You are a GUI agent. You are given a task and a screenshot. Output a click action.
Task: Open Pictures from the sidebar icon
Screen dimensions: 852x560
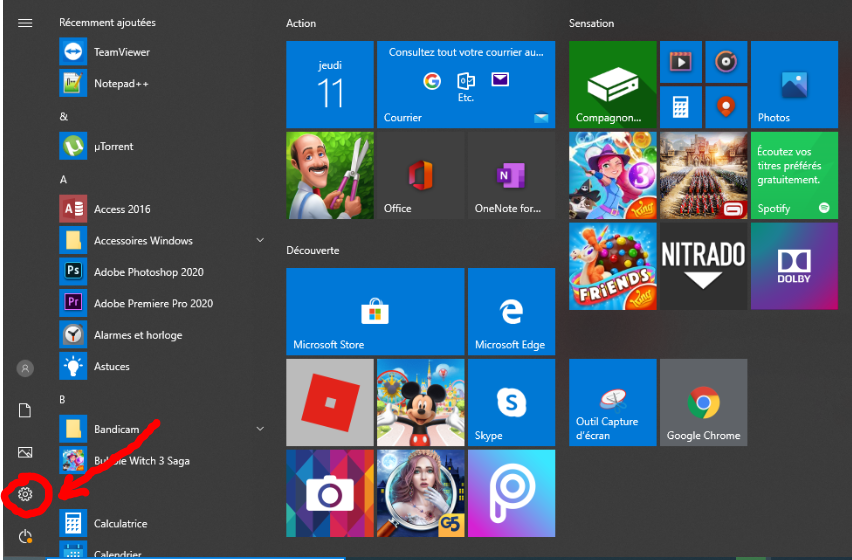click(x=25, y=452)
